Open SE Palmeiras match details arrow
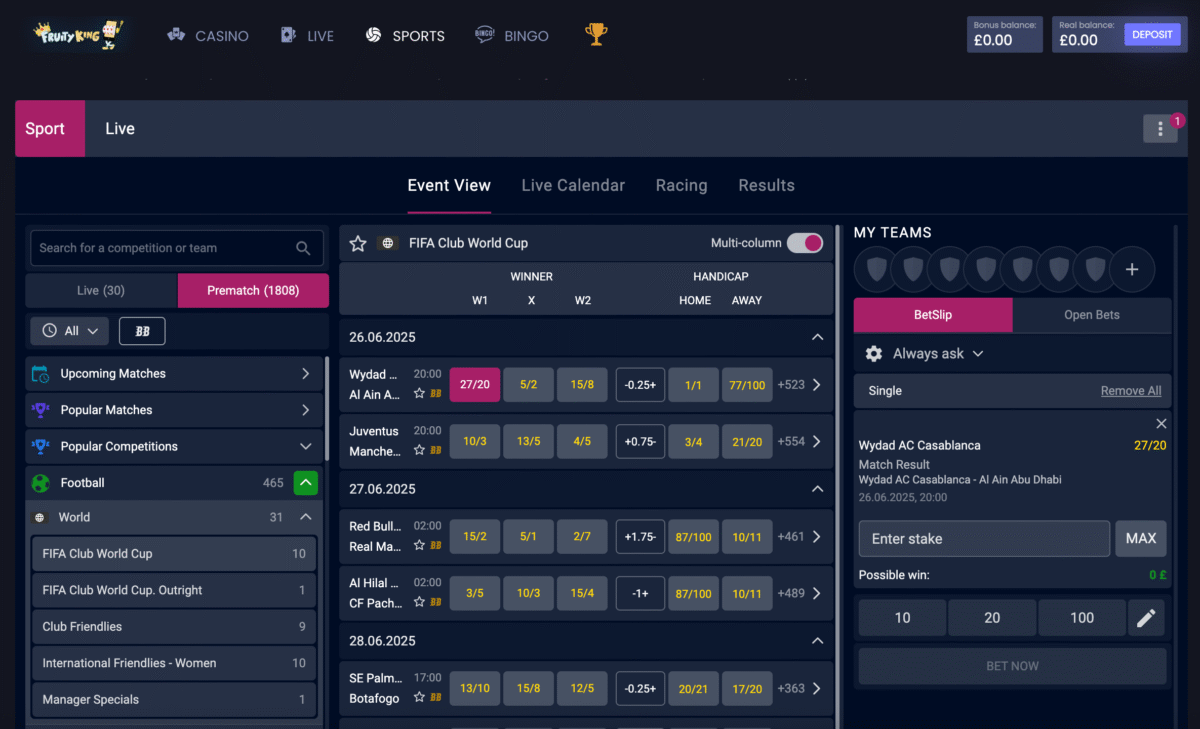The height and width of the screenshot is (729, 1200). click(x=817, y=688)
